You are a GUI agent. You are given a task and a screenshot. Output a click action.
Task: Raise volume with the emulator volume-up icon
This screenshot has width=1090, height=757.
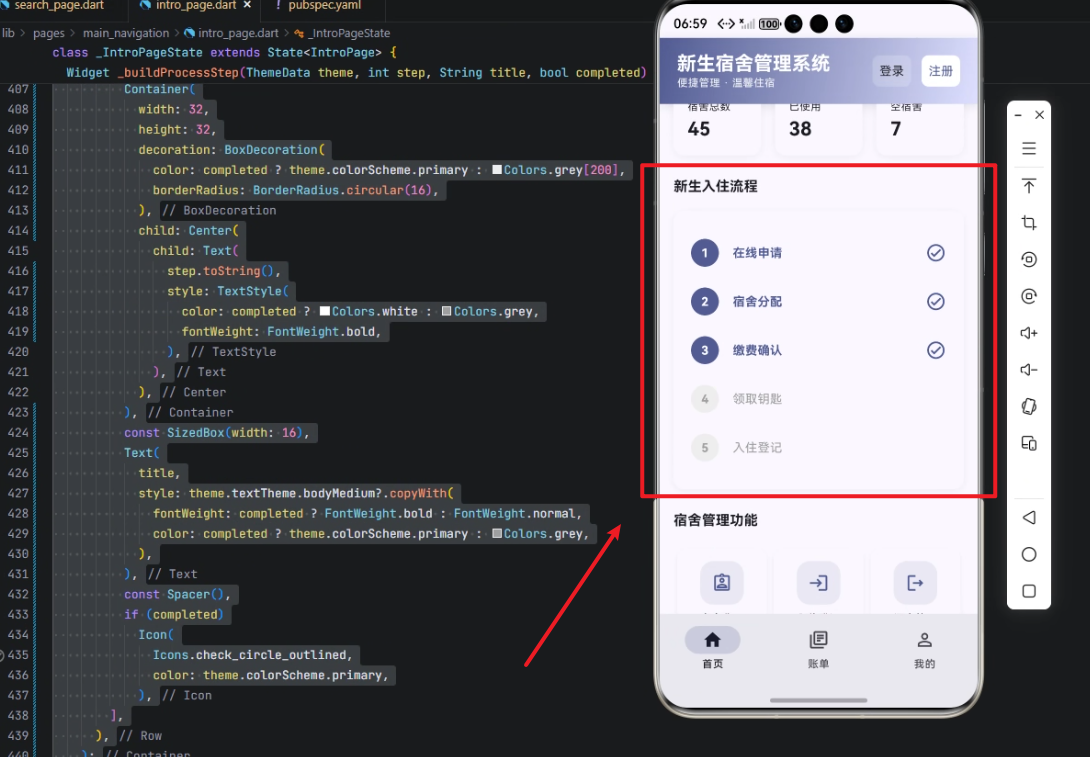(1029, 333)
